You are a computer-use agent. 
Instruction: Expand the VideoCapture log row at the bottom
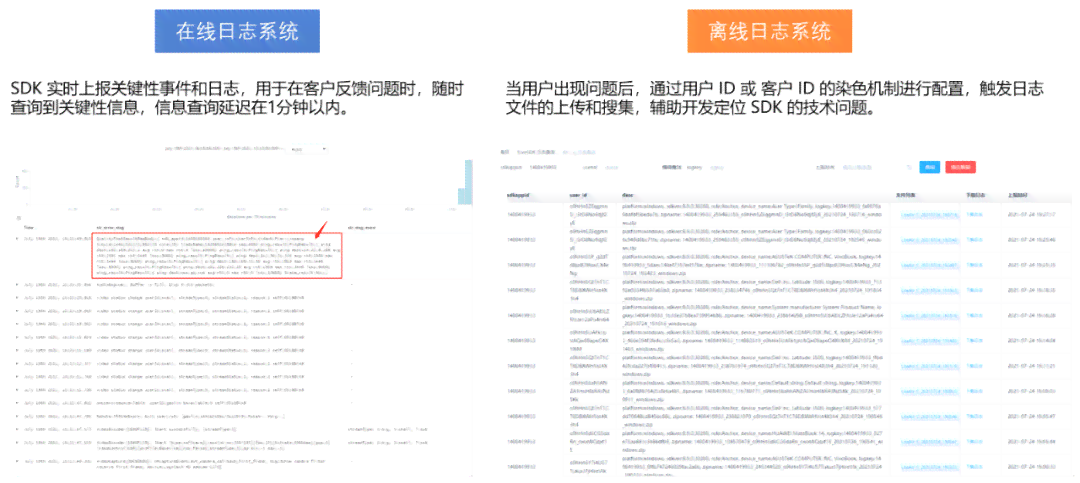pos(18,460)
